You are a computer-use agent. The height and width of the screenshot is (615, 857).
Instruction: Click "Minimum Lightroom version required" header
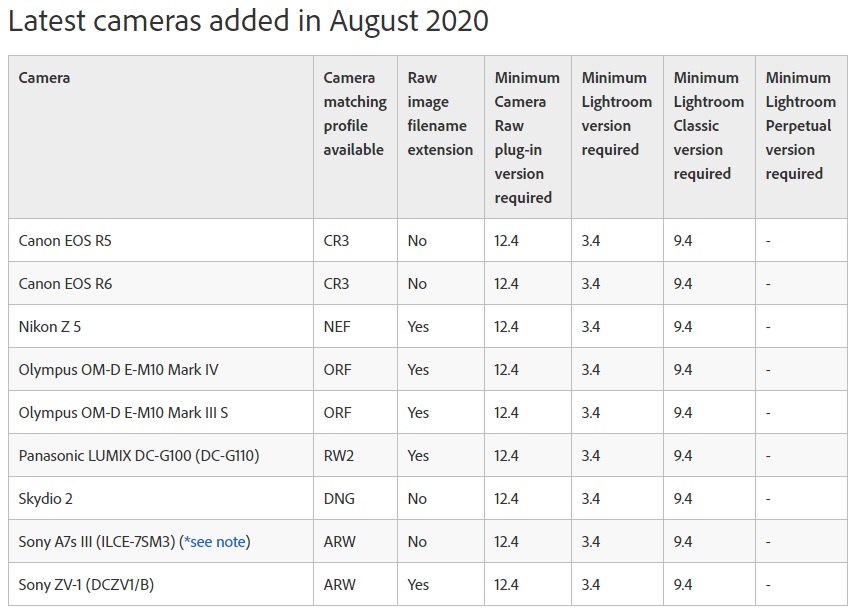pyautogui.click(x=616, y=114)
